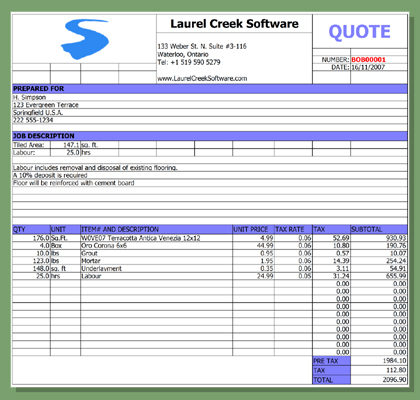The height and width of the screenshot is (400, 420).
Task: Click the JOB DESCRIPTION header bar
Action: coord(210,136)
